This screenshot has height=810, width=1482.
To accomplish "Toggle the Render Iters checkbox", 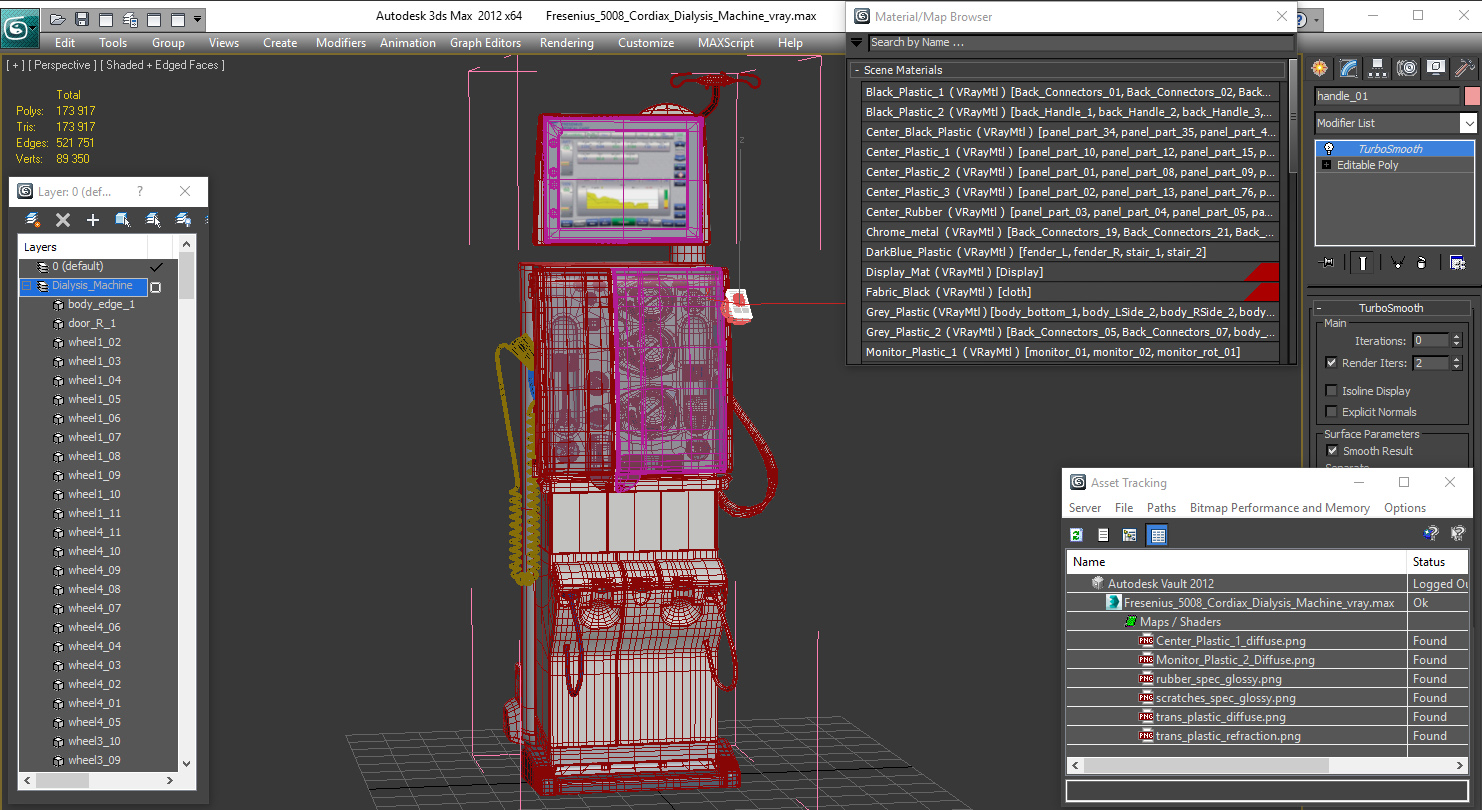I will coord(1331,363).
